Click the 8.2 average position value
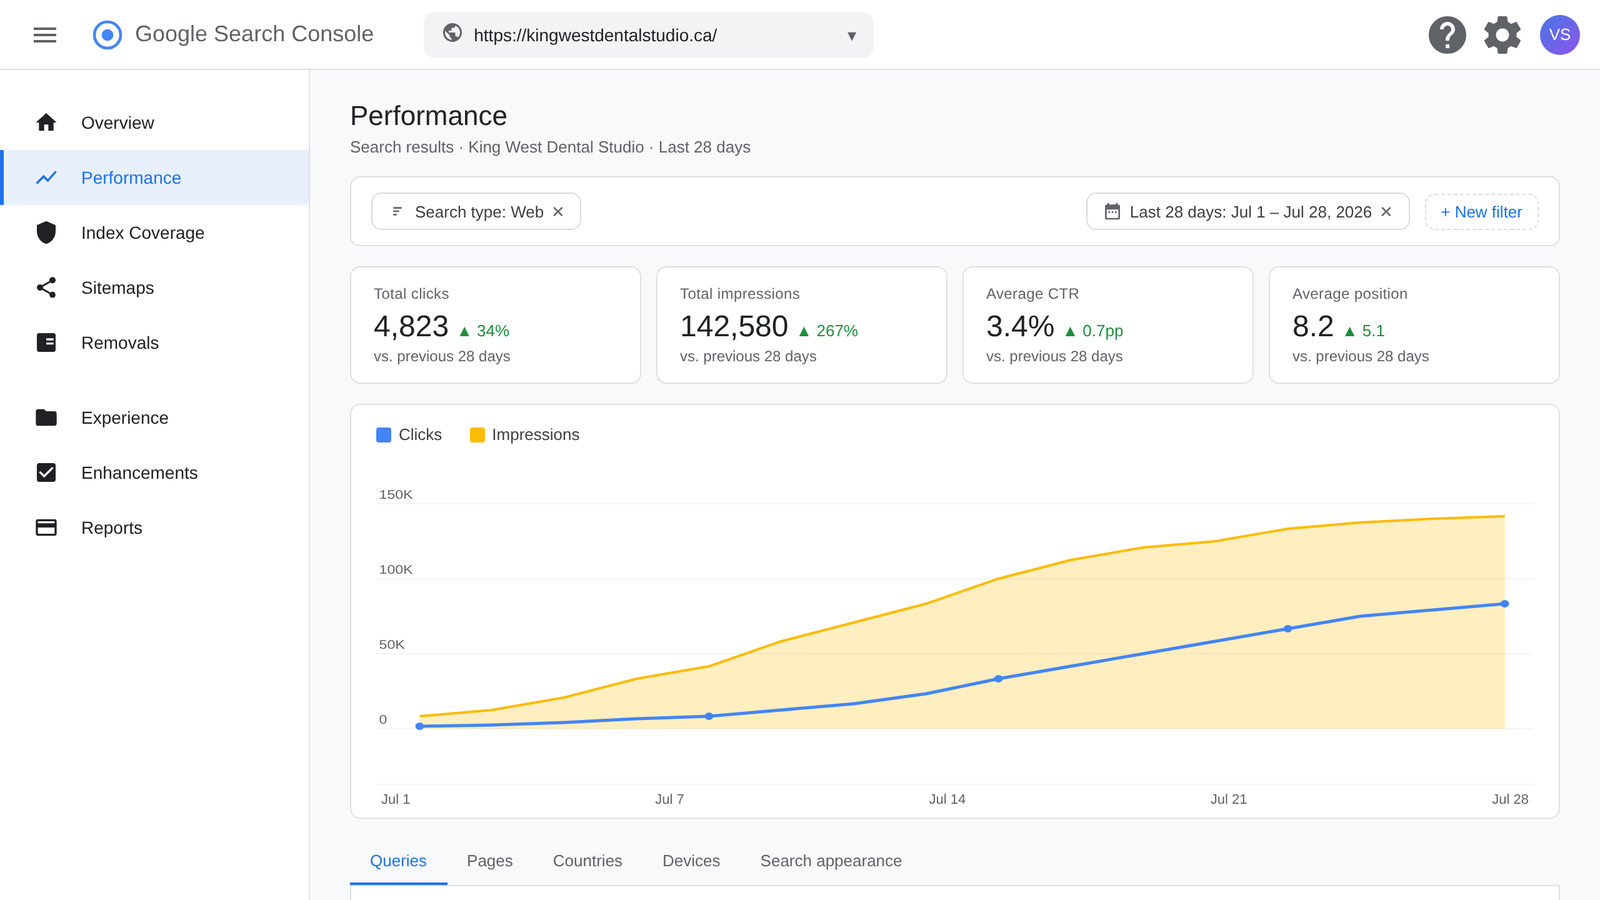The height and width of the screenshot is (900, 1600). [x=1313, y=326]
